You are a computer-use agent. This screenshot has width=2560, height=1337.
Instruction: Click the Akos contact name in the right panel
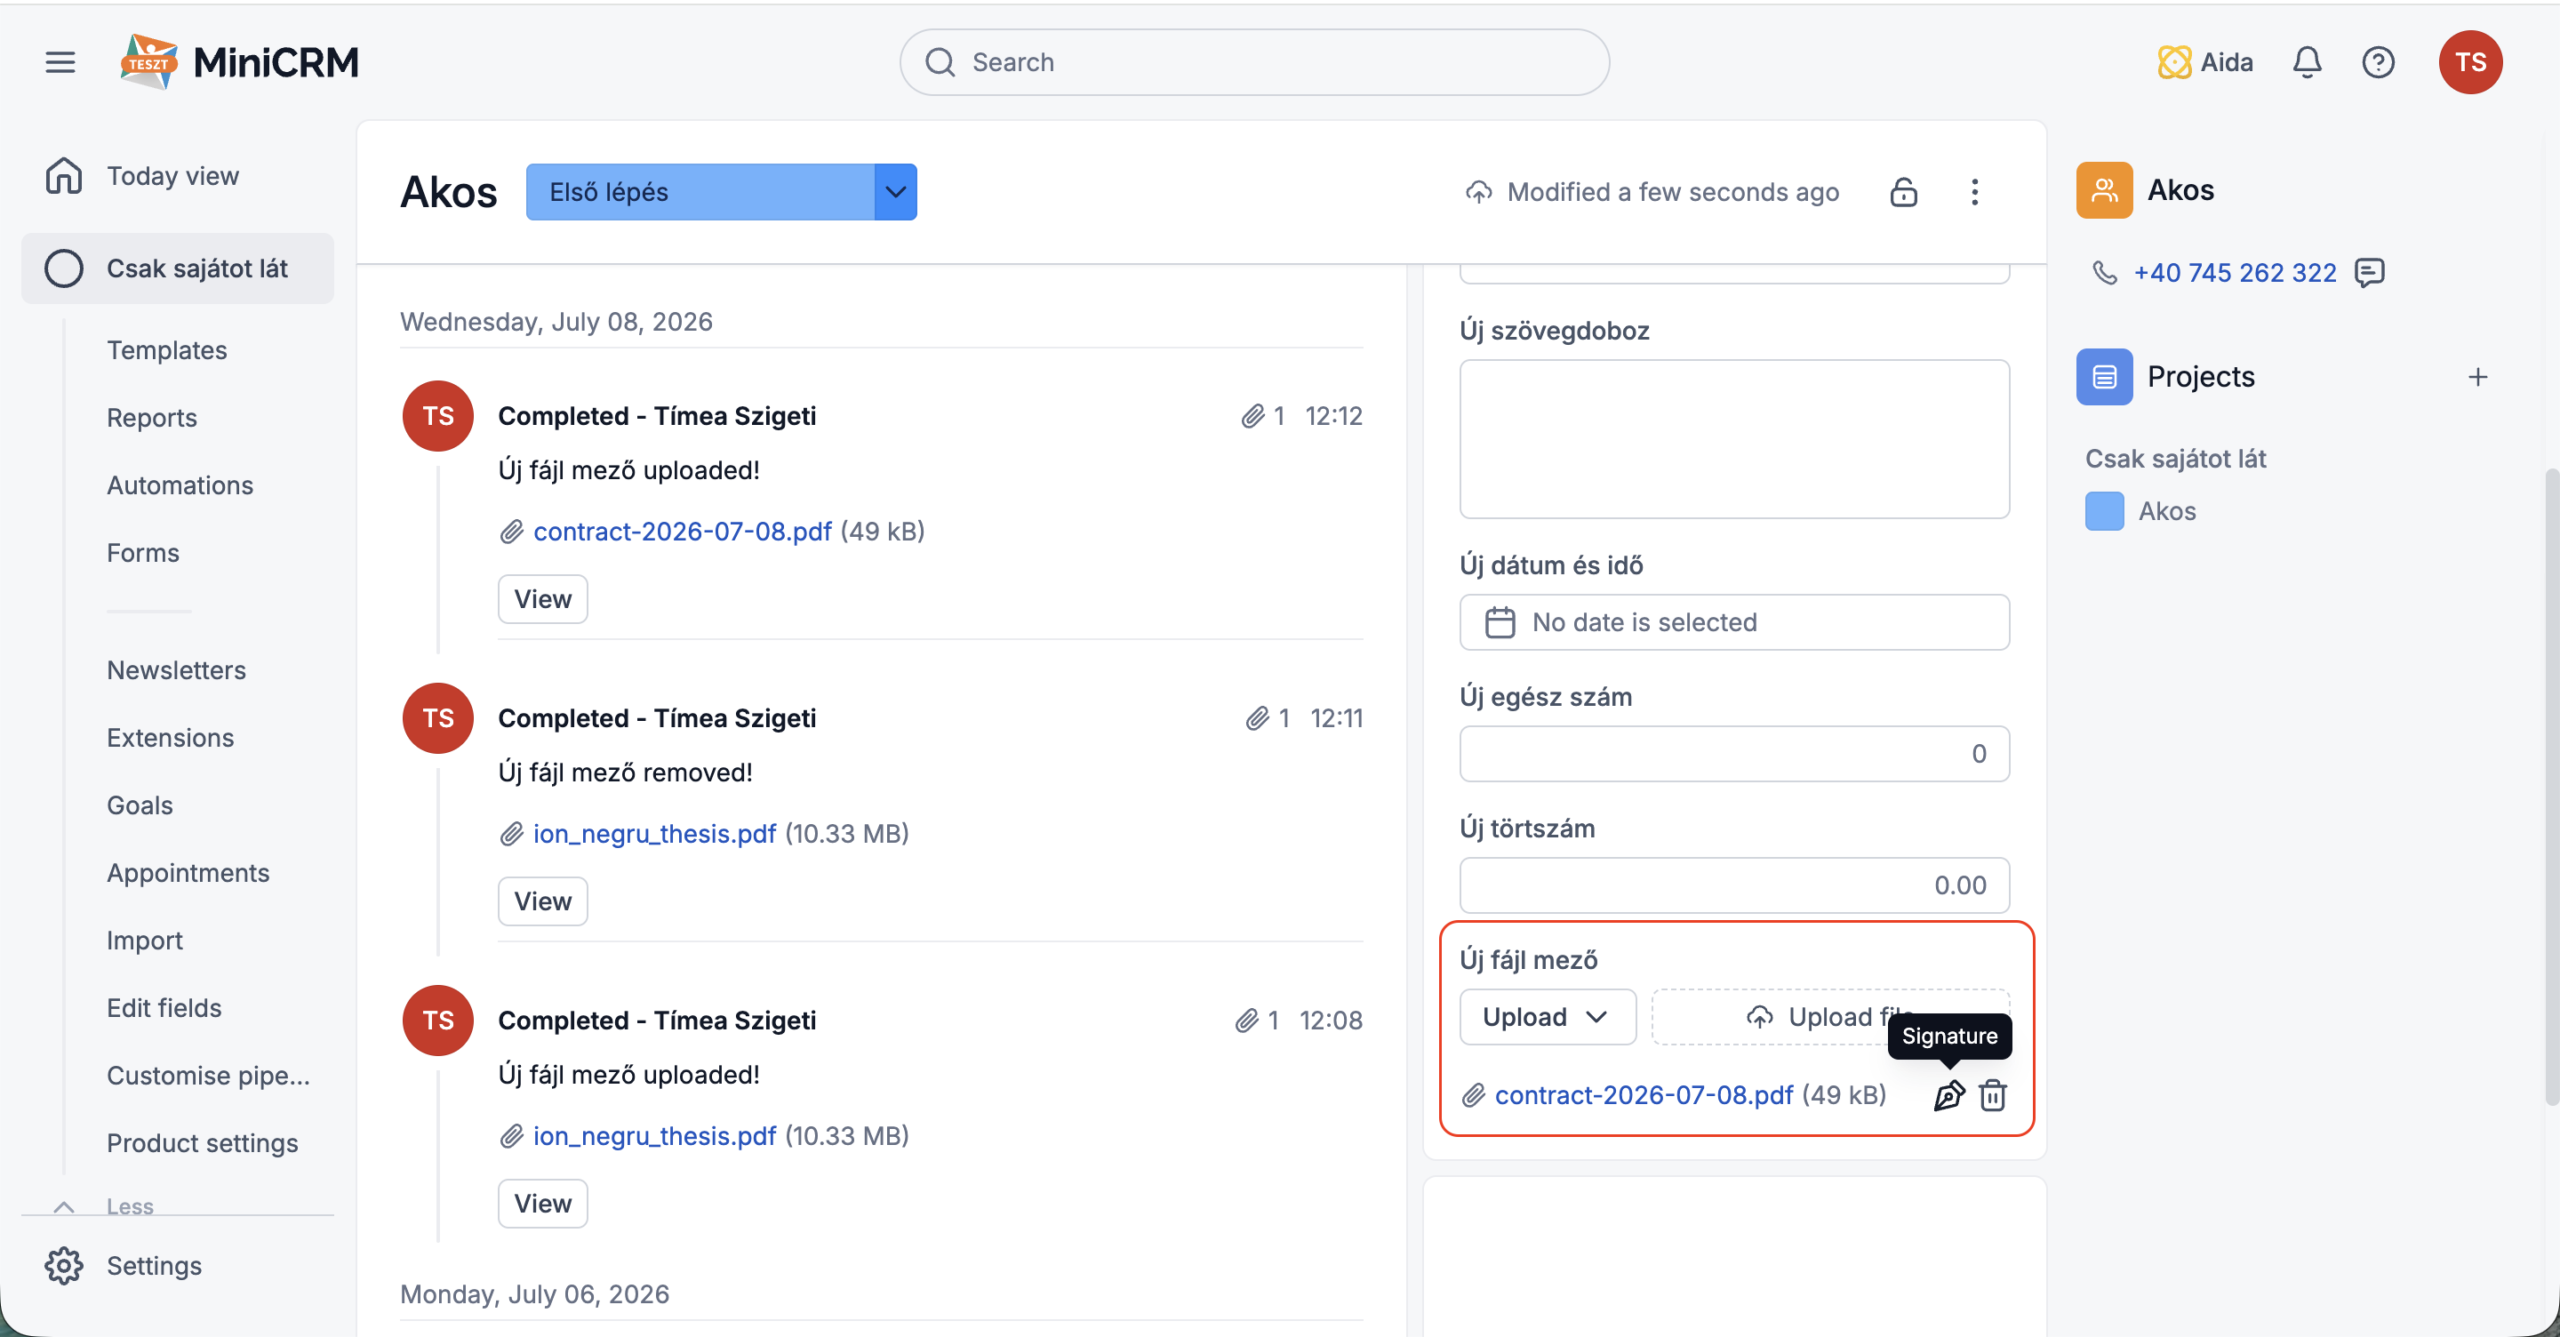tap(2181, 190)
